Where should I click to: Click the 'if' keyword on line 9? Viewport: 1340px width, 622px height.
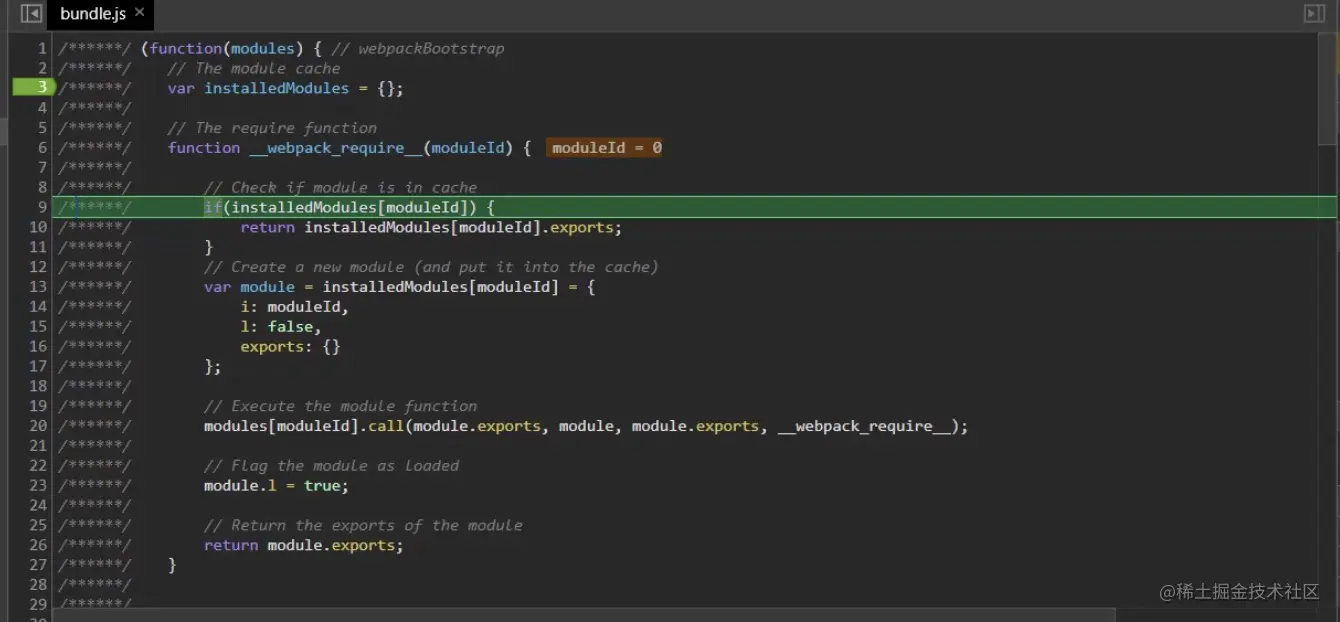pyautogui.click(x=213, y=207)
